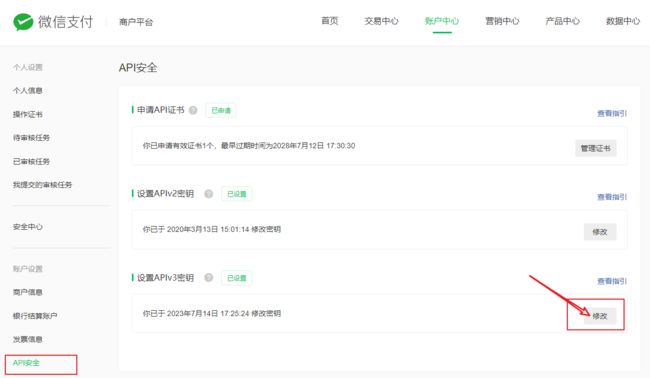Click 商户平台 header text
Viewport: 650px width, 378px height.
tap(136, 22)
